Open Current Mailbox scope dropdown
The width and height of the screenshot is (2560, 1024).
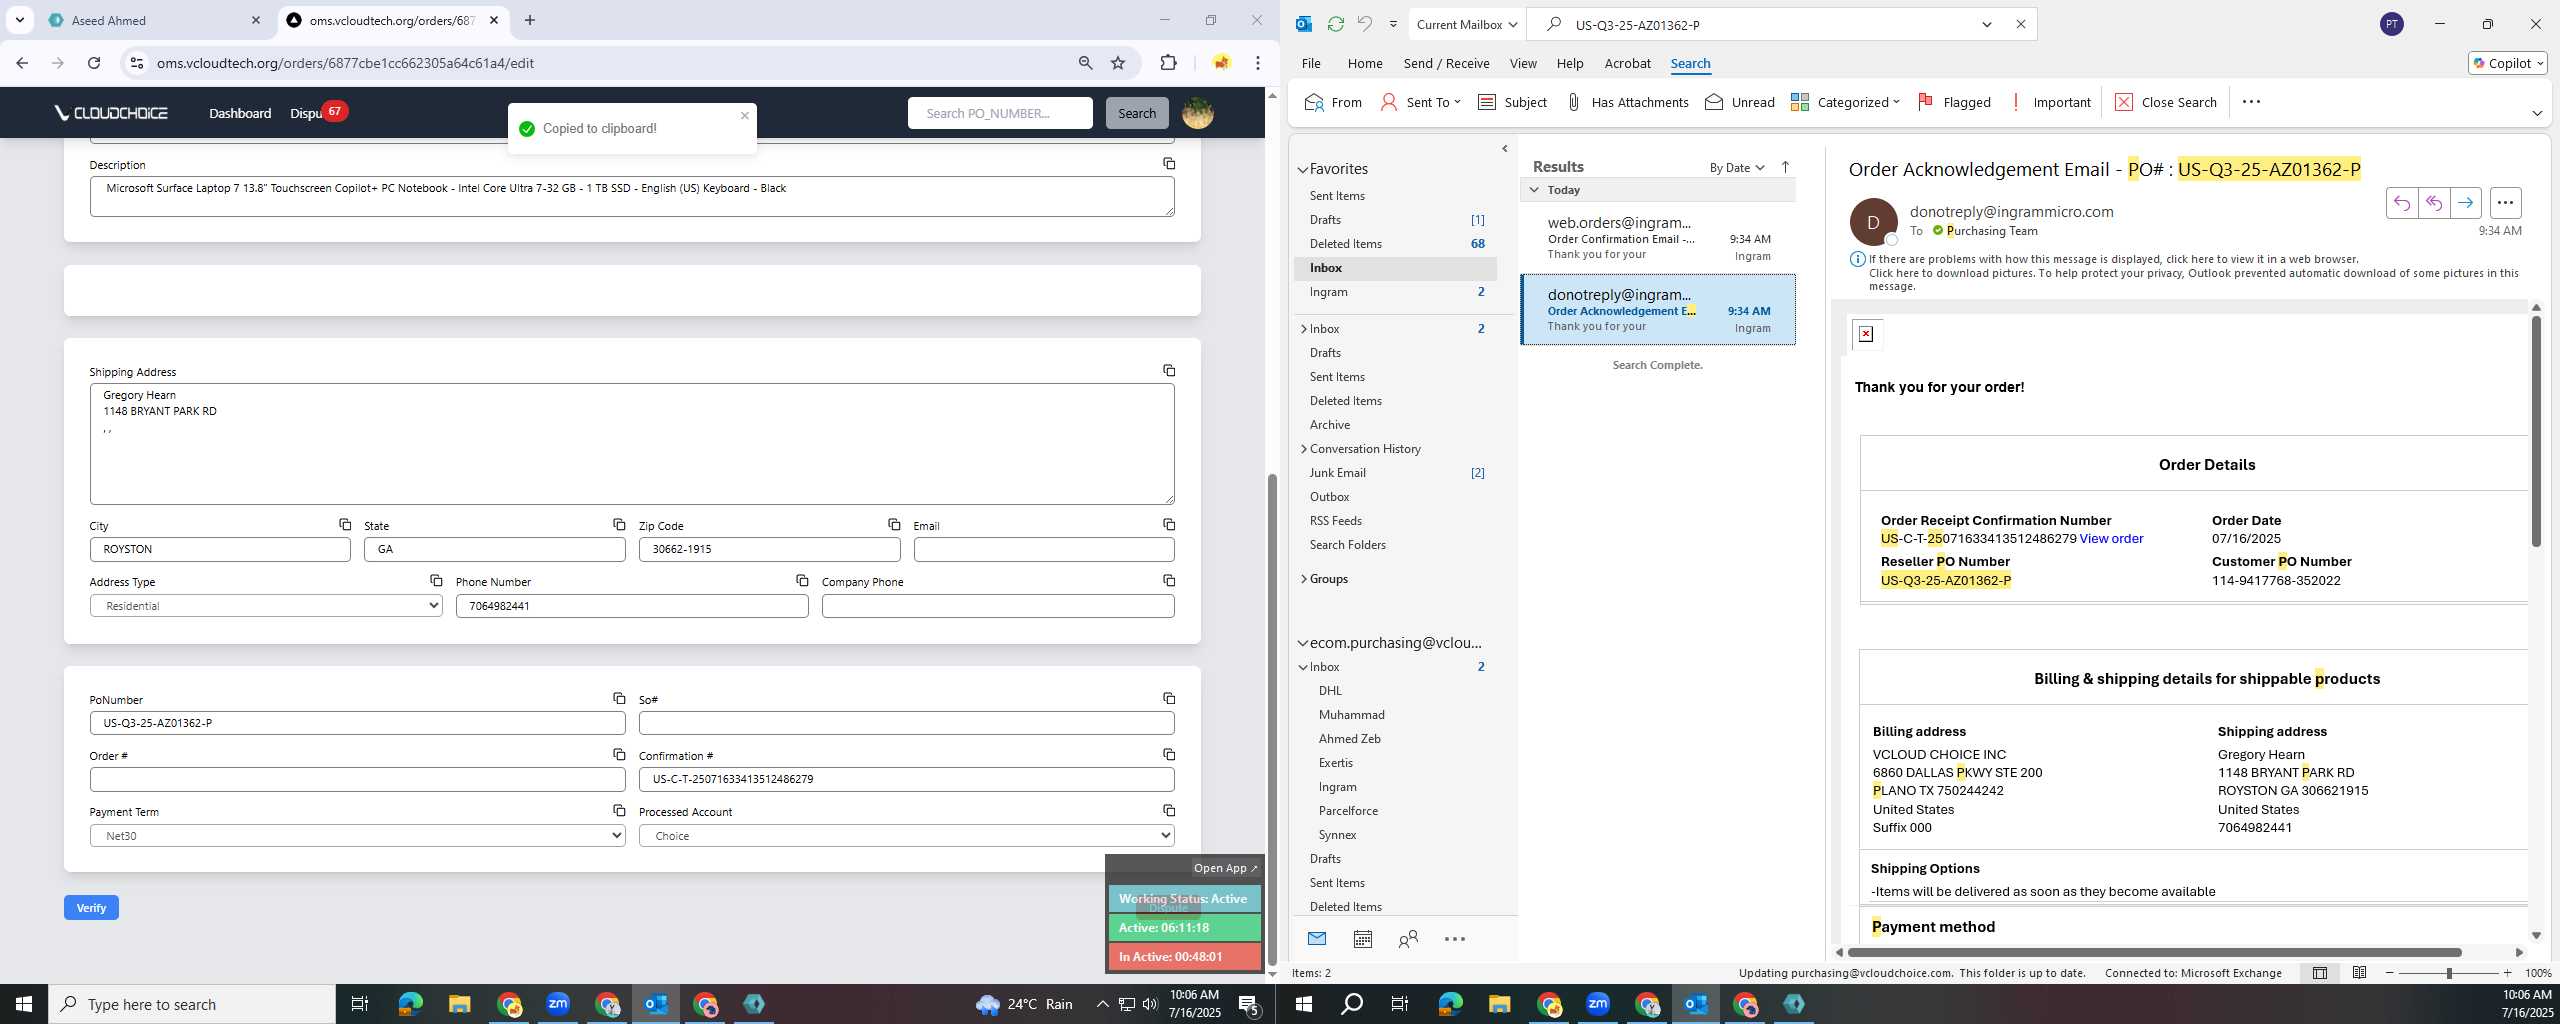tap(1467, 24)
